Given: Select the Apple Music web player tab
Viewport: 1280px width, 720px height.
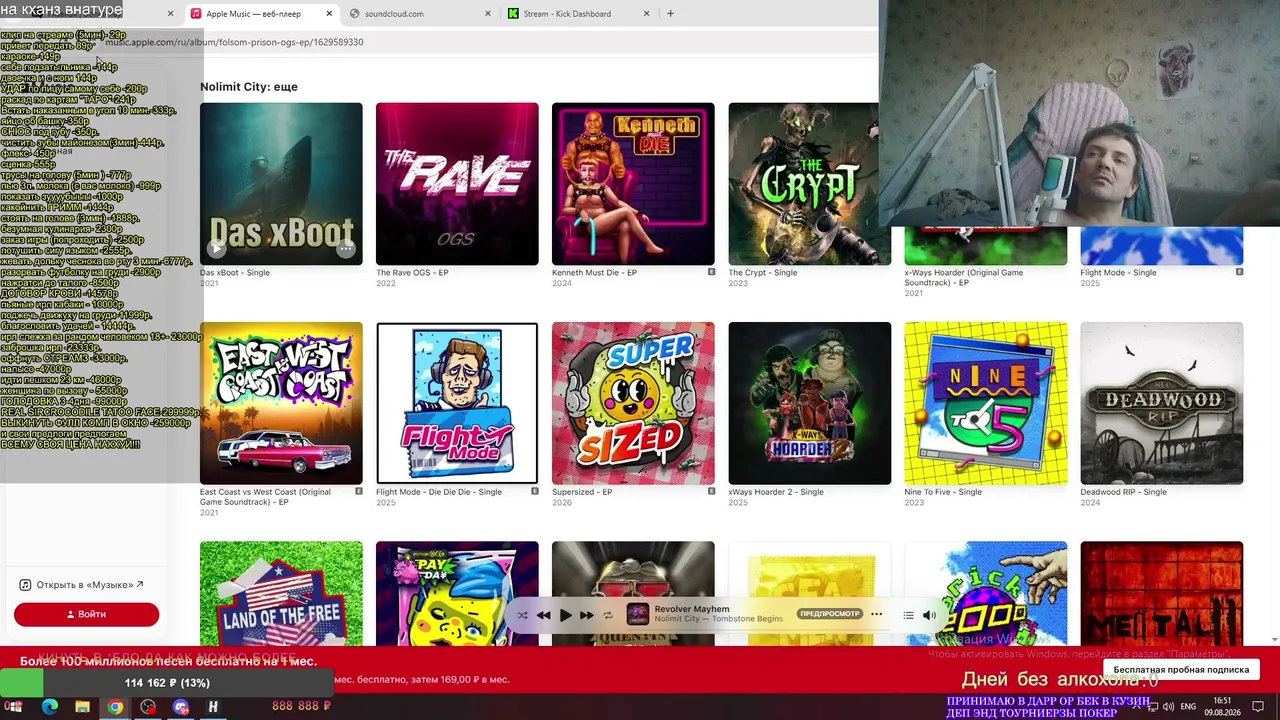Looking at the screenshot, I should pos(262,14).
